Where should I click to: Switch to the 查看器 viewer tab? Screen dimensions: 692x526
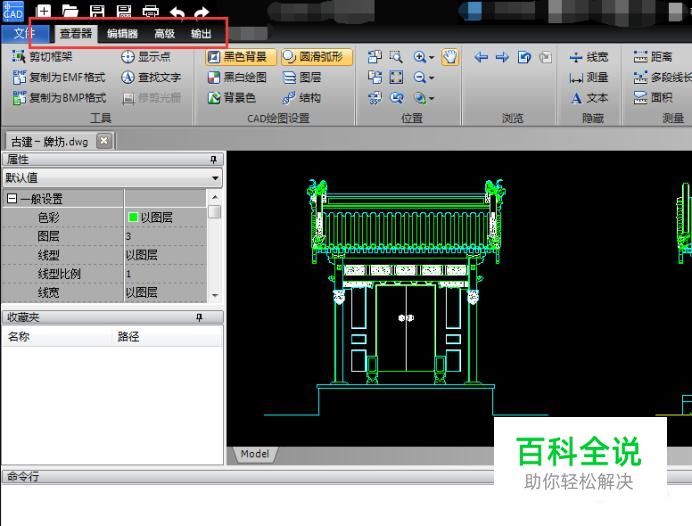click(x=75, y=33)
